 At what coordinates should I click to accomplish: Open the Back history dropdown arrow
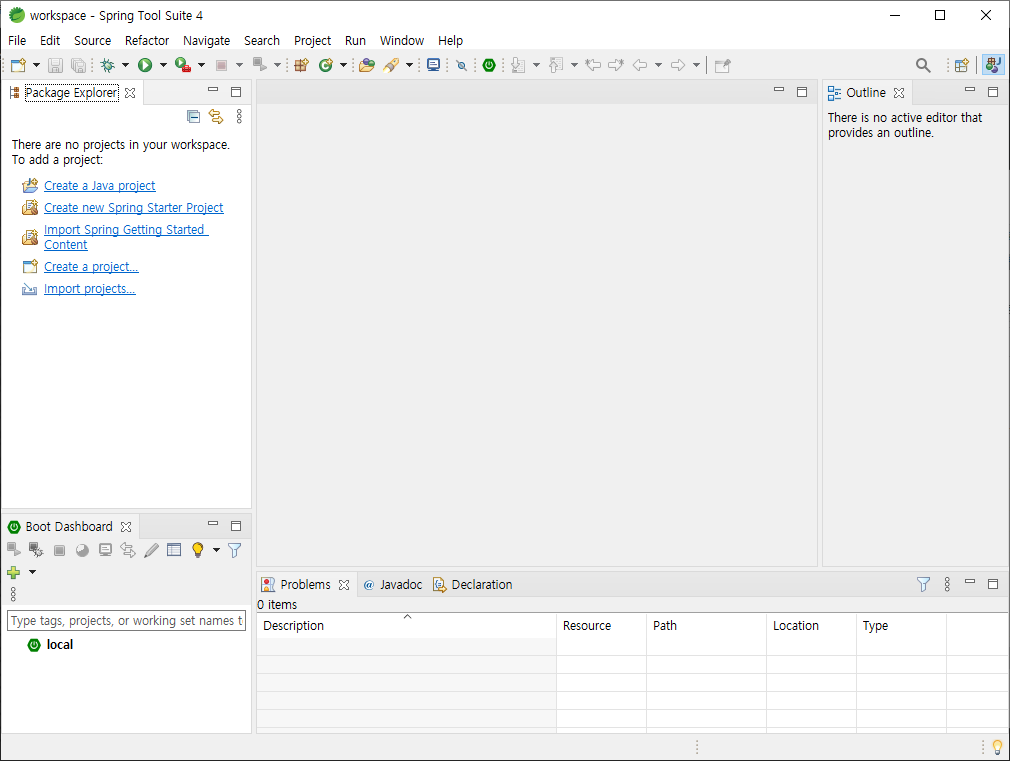pyautogui.click(x=658, y=65)
